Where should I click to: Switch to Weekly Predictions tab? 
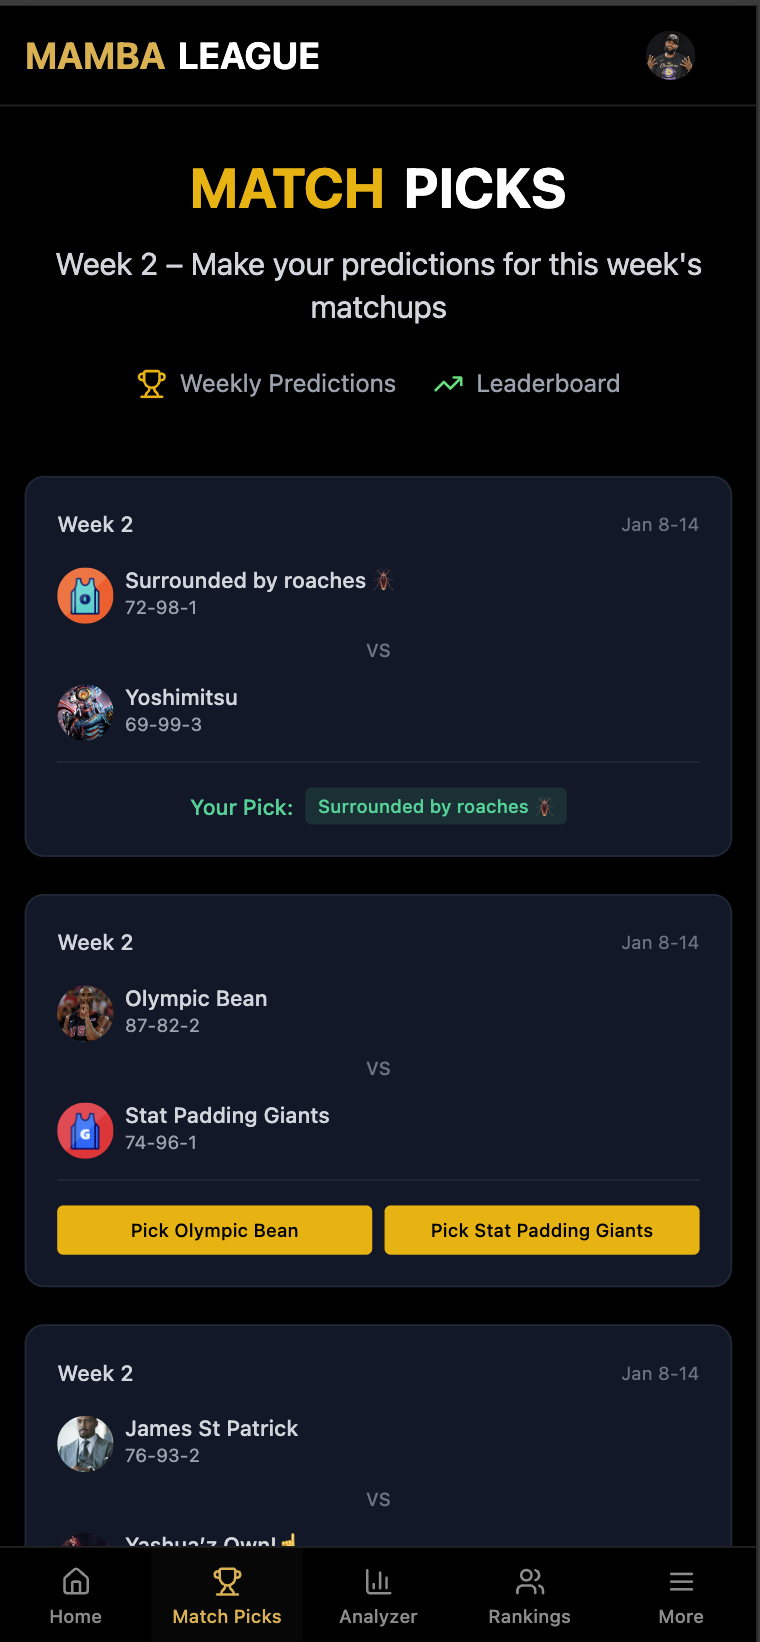pos(287,384)
